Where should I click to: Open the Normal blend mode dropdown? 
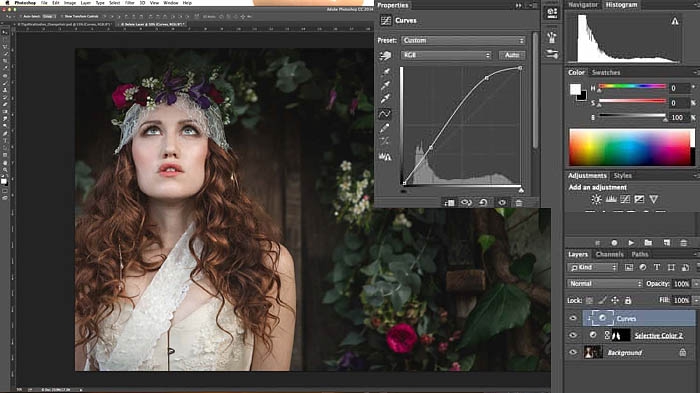click(605, 284)
